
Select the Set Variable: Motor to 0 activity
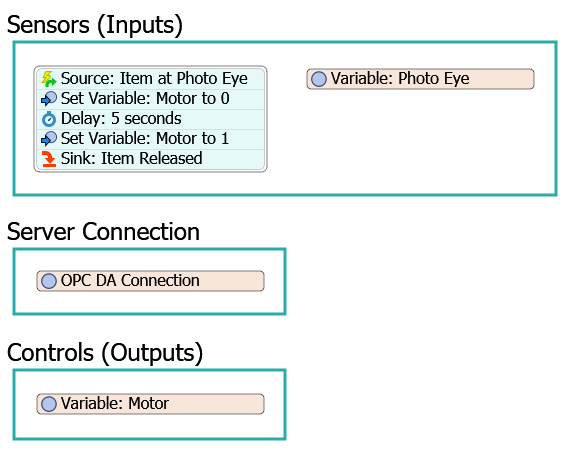[151, 99]
